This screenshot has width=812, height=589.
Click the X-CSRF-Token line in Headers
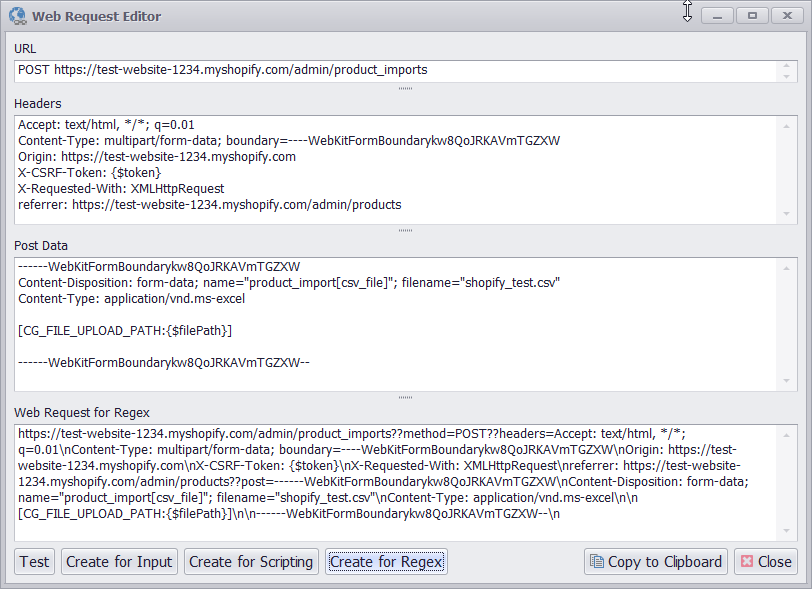(x=90, y=173)
